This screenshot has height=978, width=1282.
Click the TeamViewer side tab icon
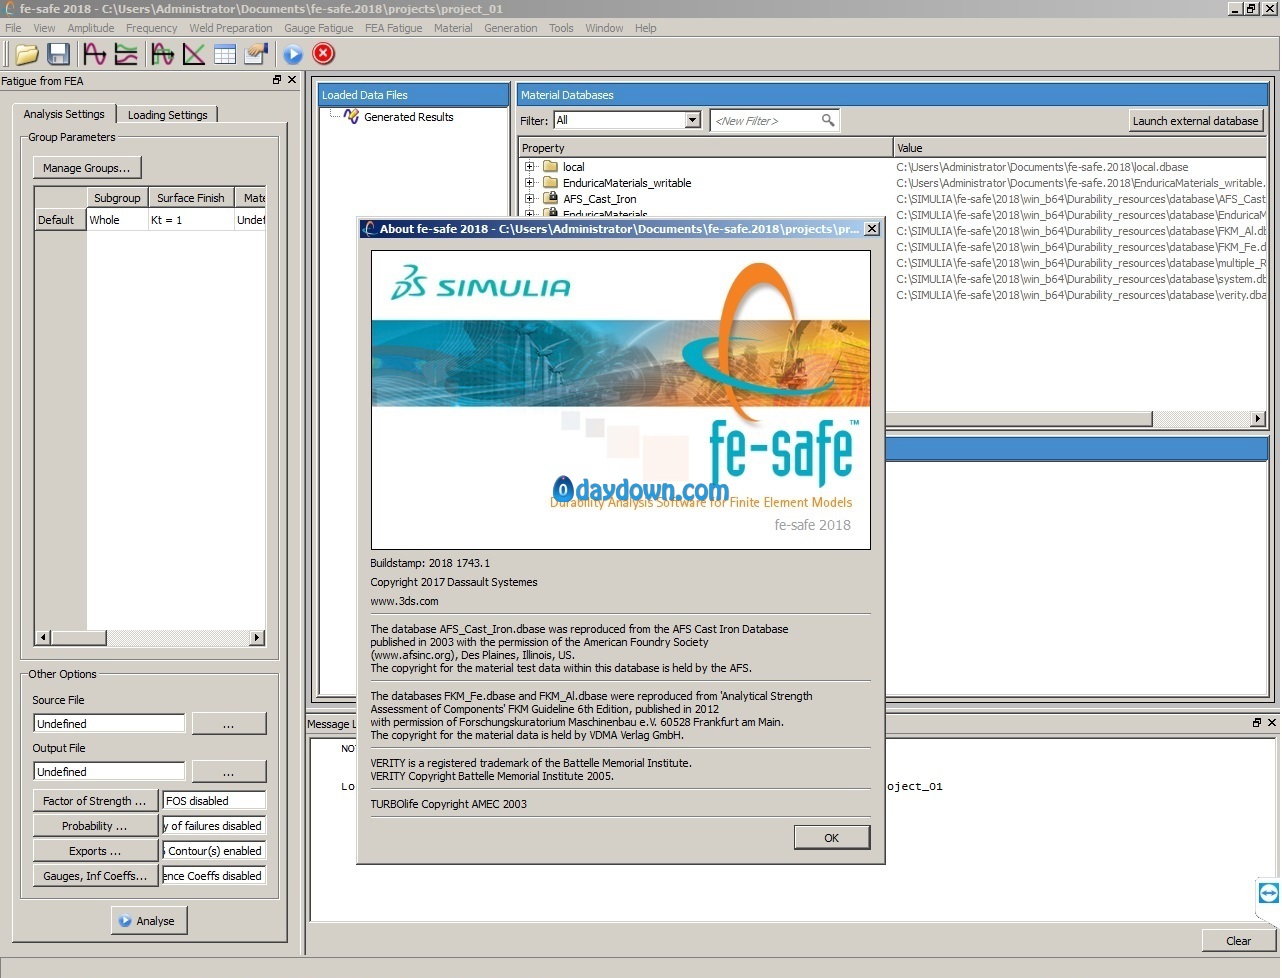[x=1269, y=893]
